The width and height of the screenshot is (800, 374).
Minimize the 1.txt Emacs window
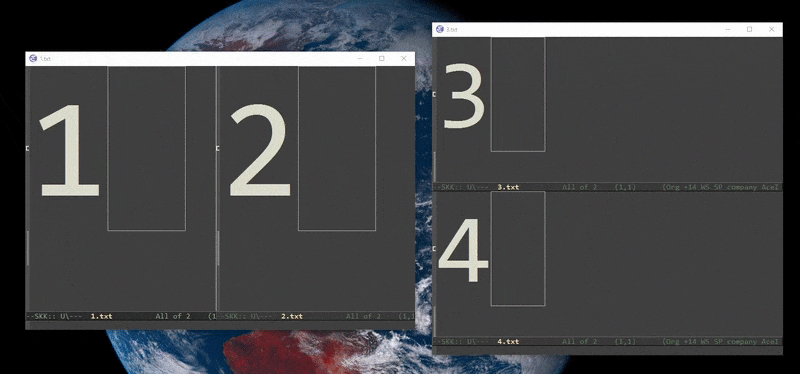click(x=360, y=59)
